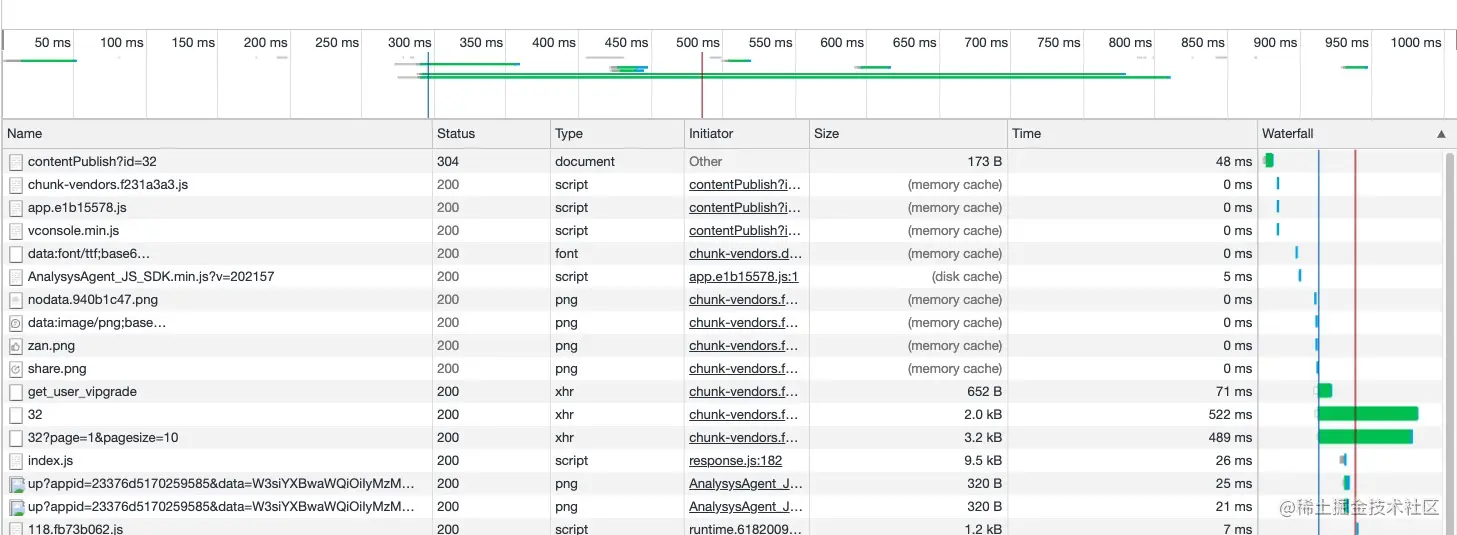Click waterfall bar of get_user_vipgrade
Viewport: 1457px width, 535px height.
pos(1324,391)
